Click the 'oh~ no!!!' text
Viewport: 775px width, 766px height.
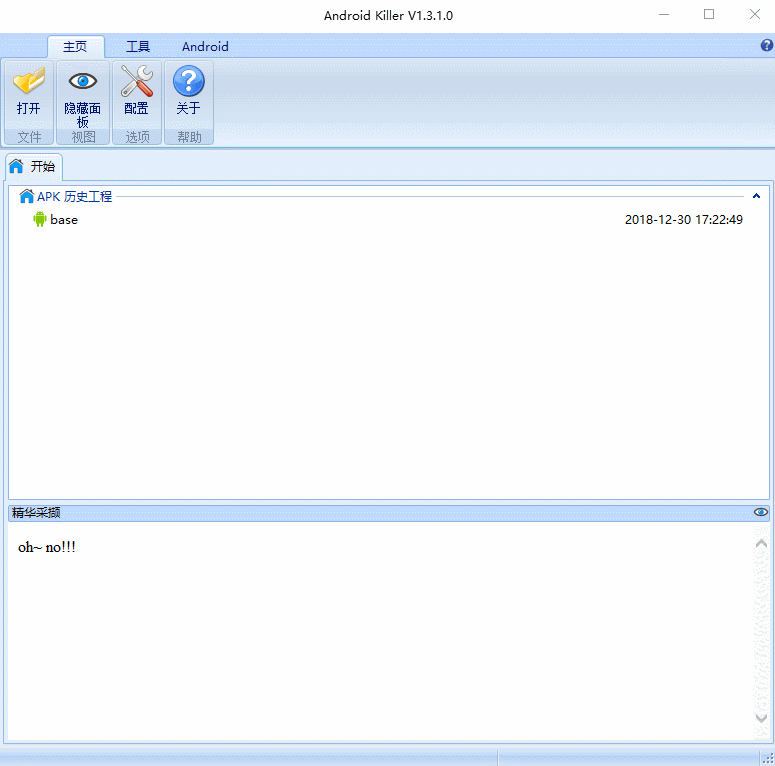point(47,548)
